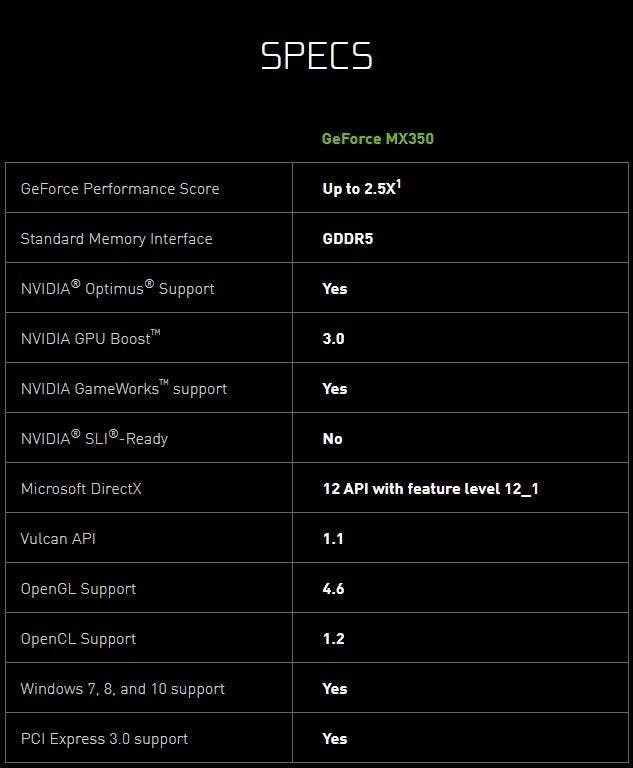Select the 4.6 OpenGL version value
Viewport: 633px width, 768px height.
[x=333, y=589]
